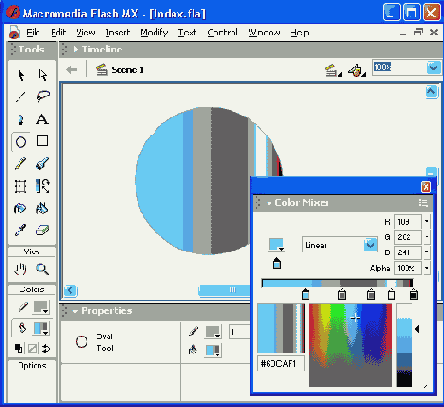
Task: Click the stage scroll up arrow
Action: [431, 91]
